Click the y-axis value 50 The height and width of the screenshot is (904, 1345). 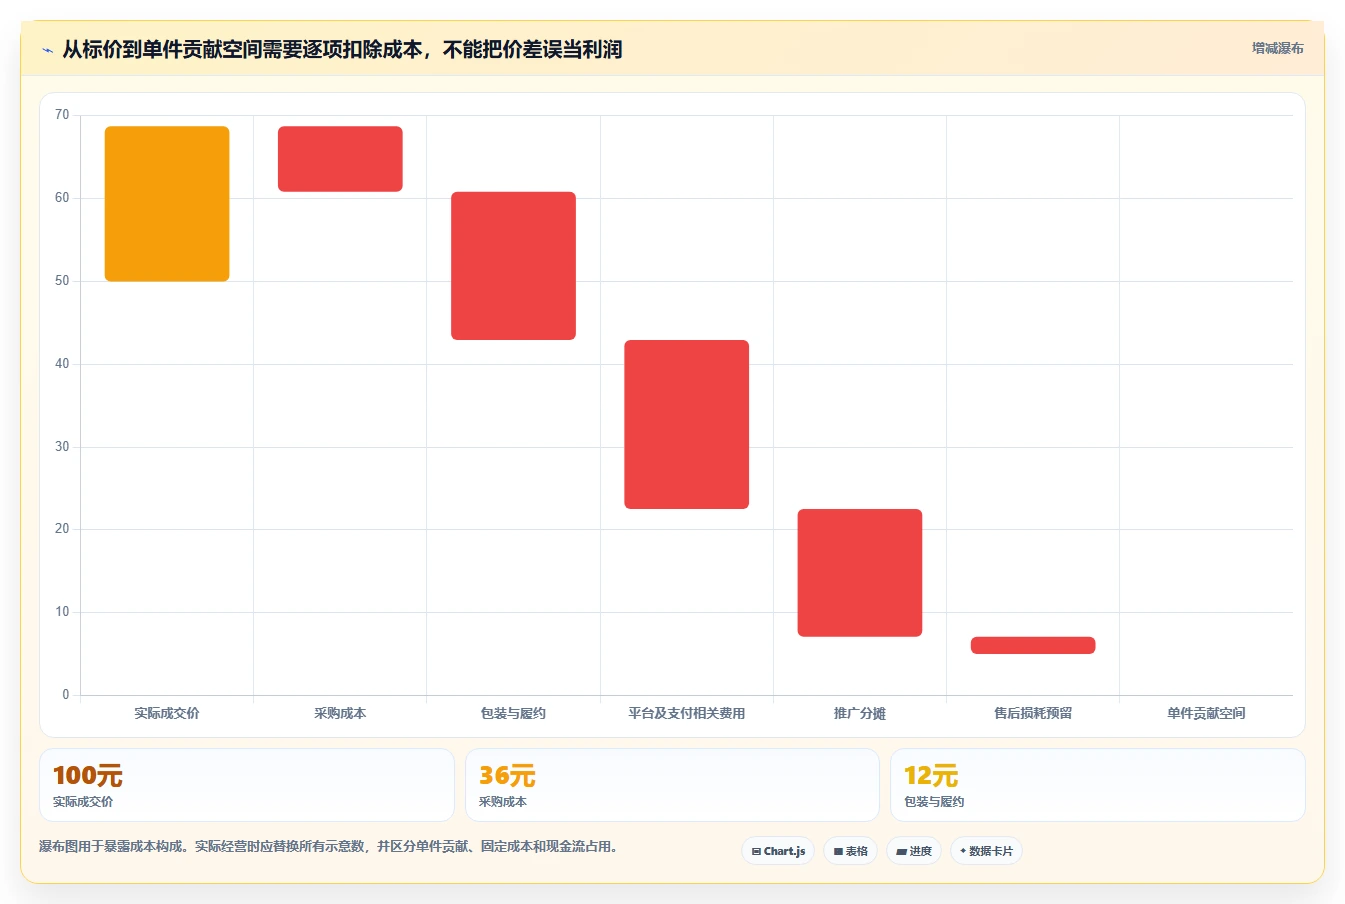click(62, 281)
